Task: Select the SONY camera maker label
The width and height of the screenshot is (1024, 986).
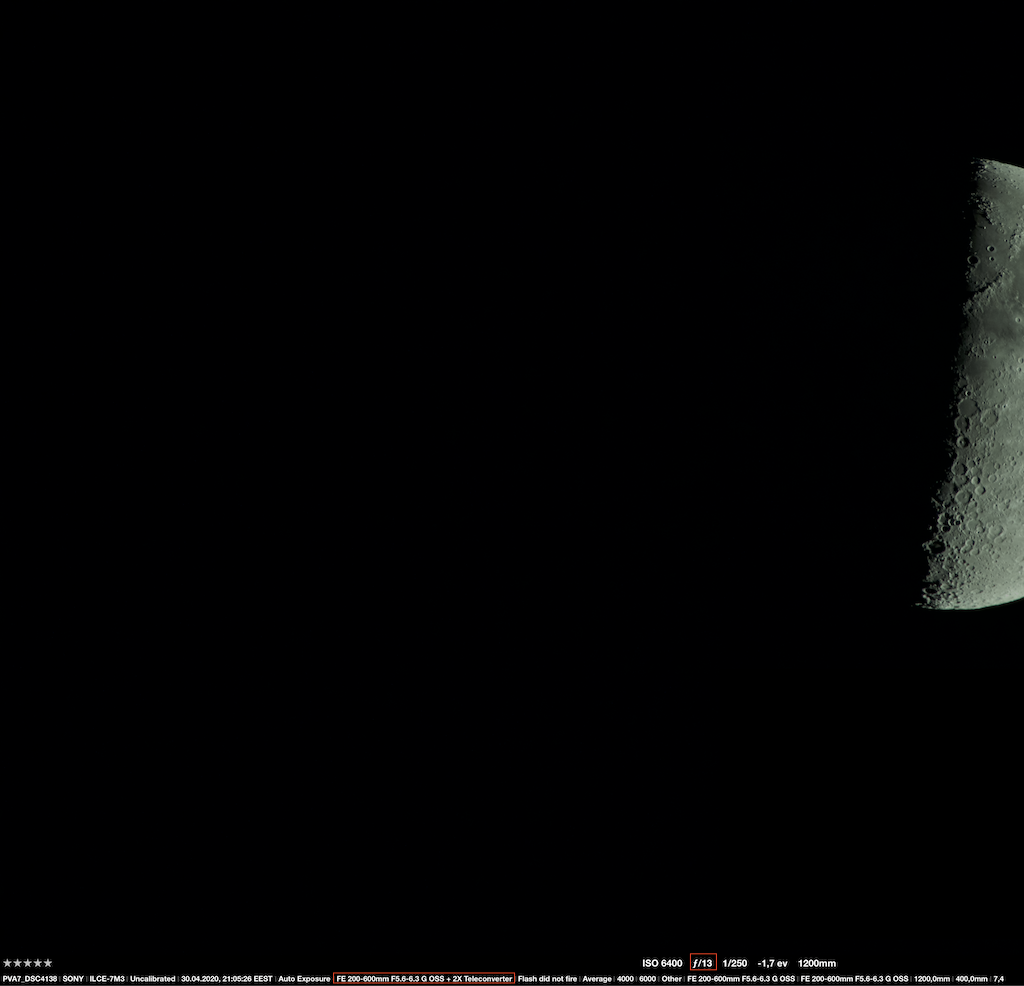Action: pos(72,979)
